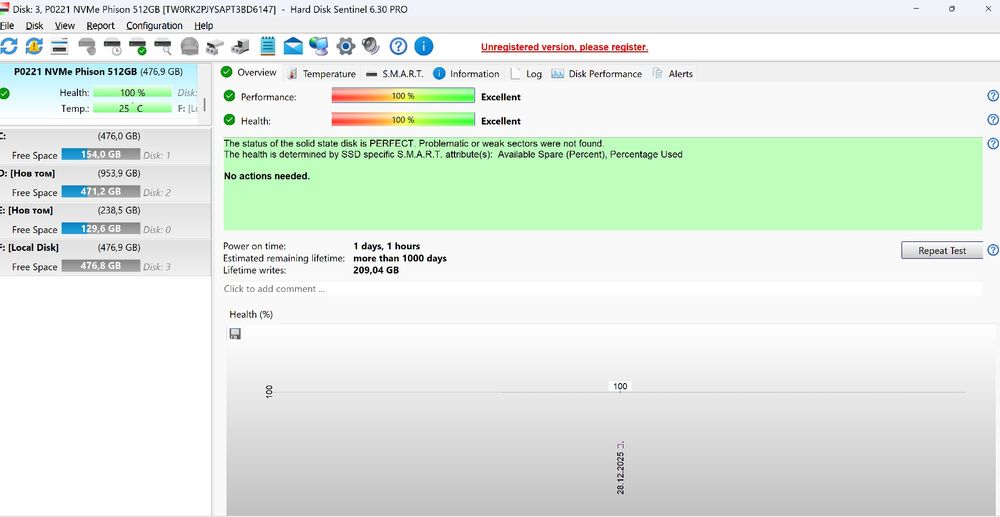
Task: Click the Repeat Test button
Action: pyautogui.click(x=942, y=251)
